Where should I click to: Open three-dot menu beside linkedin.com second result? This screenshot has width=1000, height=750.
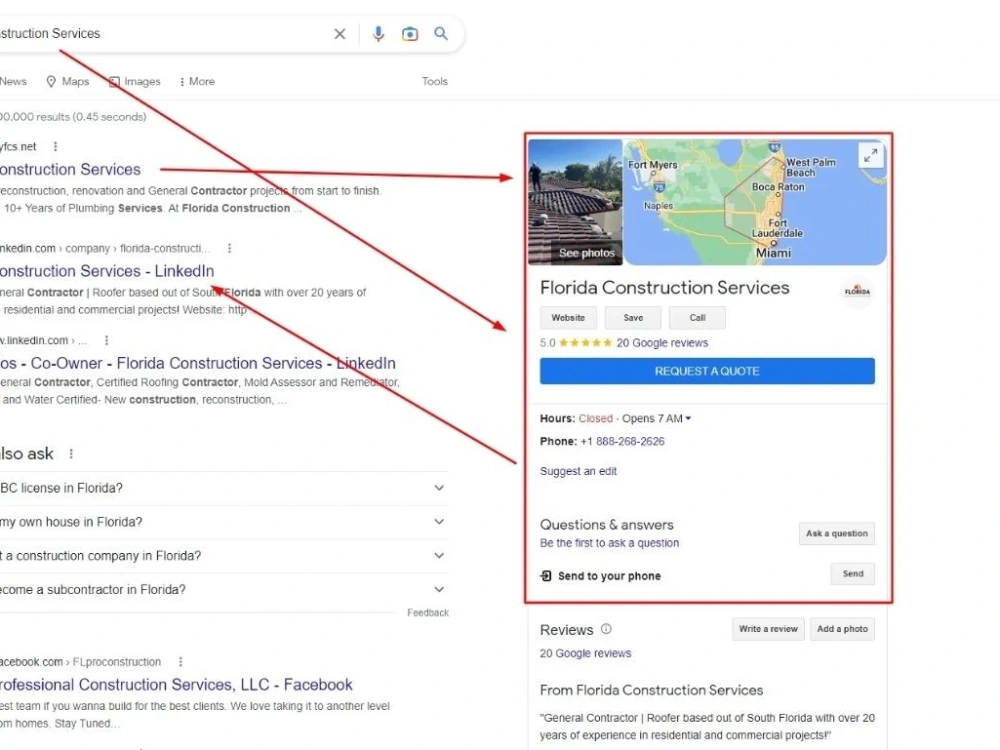pyautogui.click(x=107, y=341)
